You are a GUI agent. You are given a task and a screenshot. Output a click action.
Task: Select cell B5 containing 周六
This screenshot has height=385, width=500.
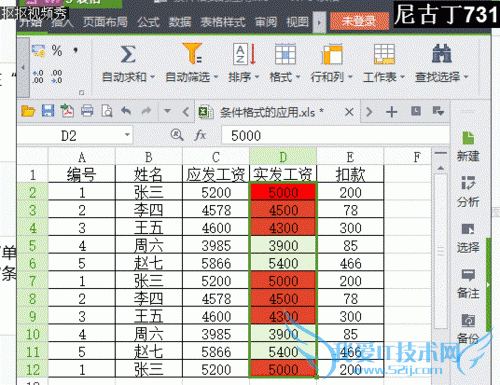point(149,246)
